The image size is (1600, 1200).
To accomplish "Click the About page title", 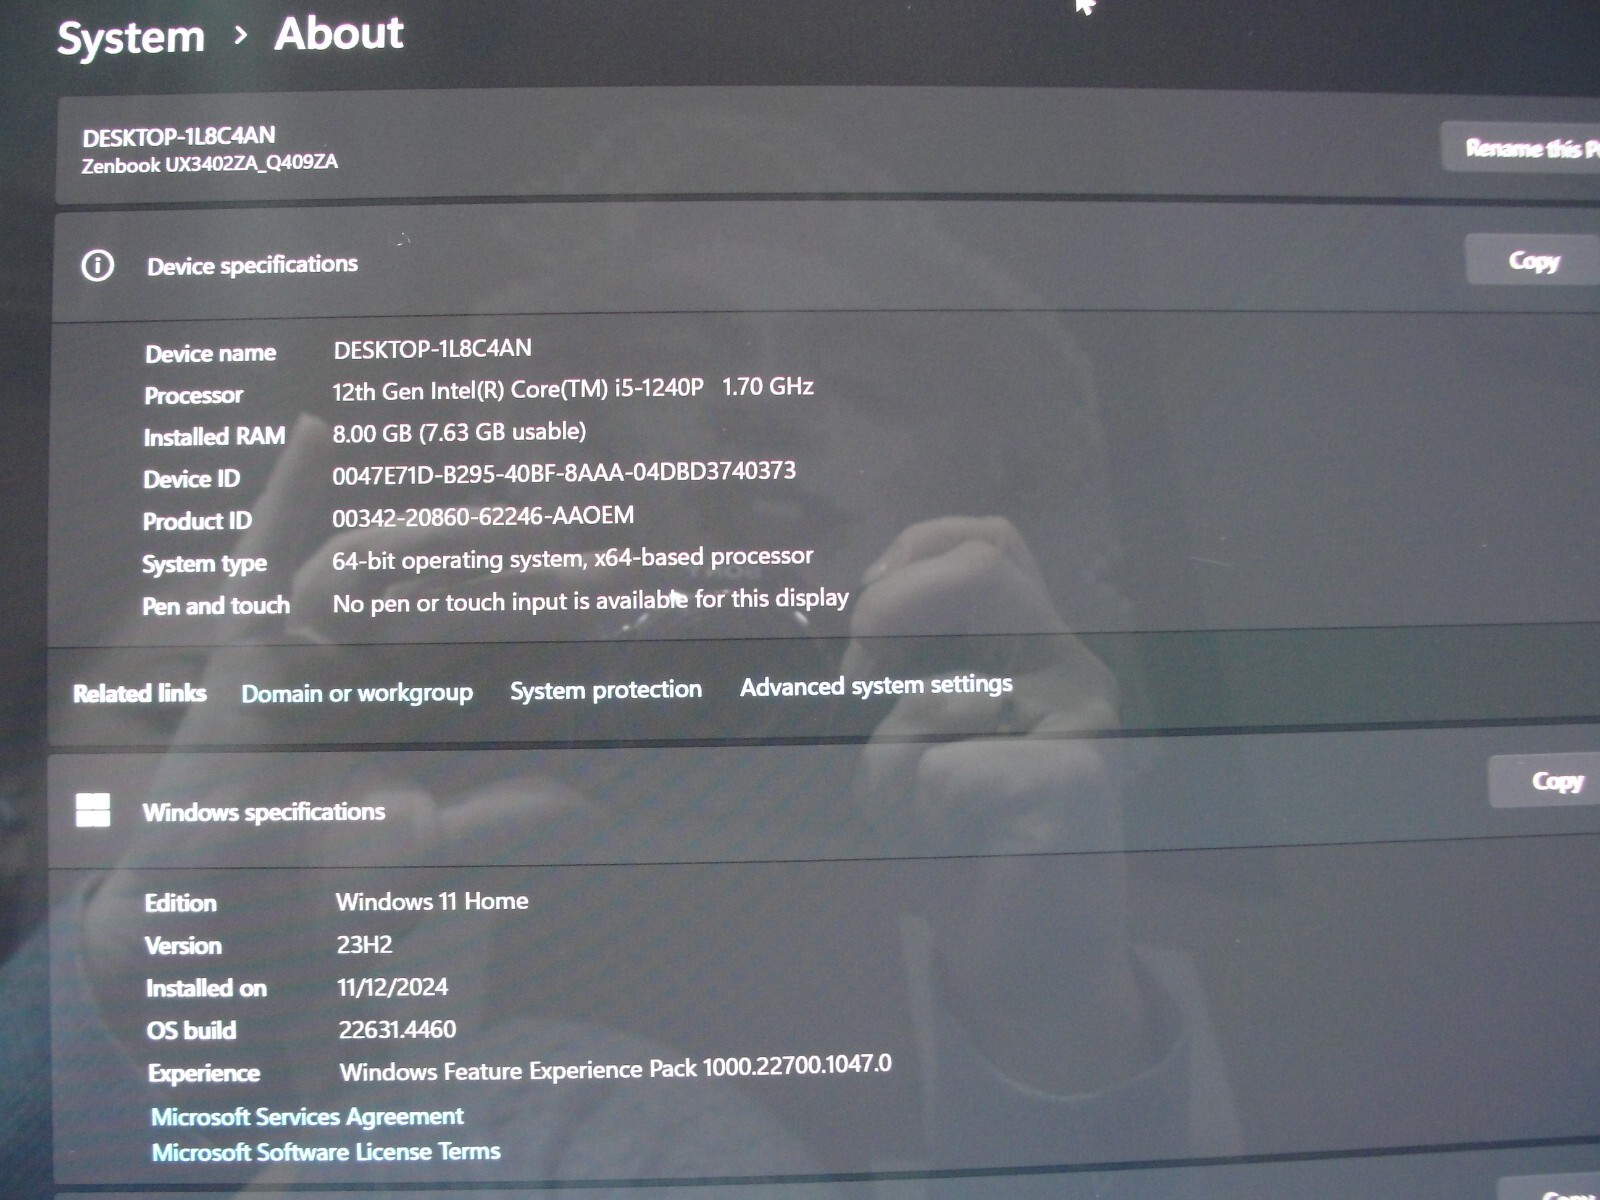I will [x=339, y=34].
